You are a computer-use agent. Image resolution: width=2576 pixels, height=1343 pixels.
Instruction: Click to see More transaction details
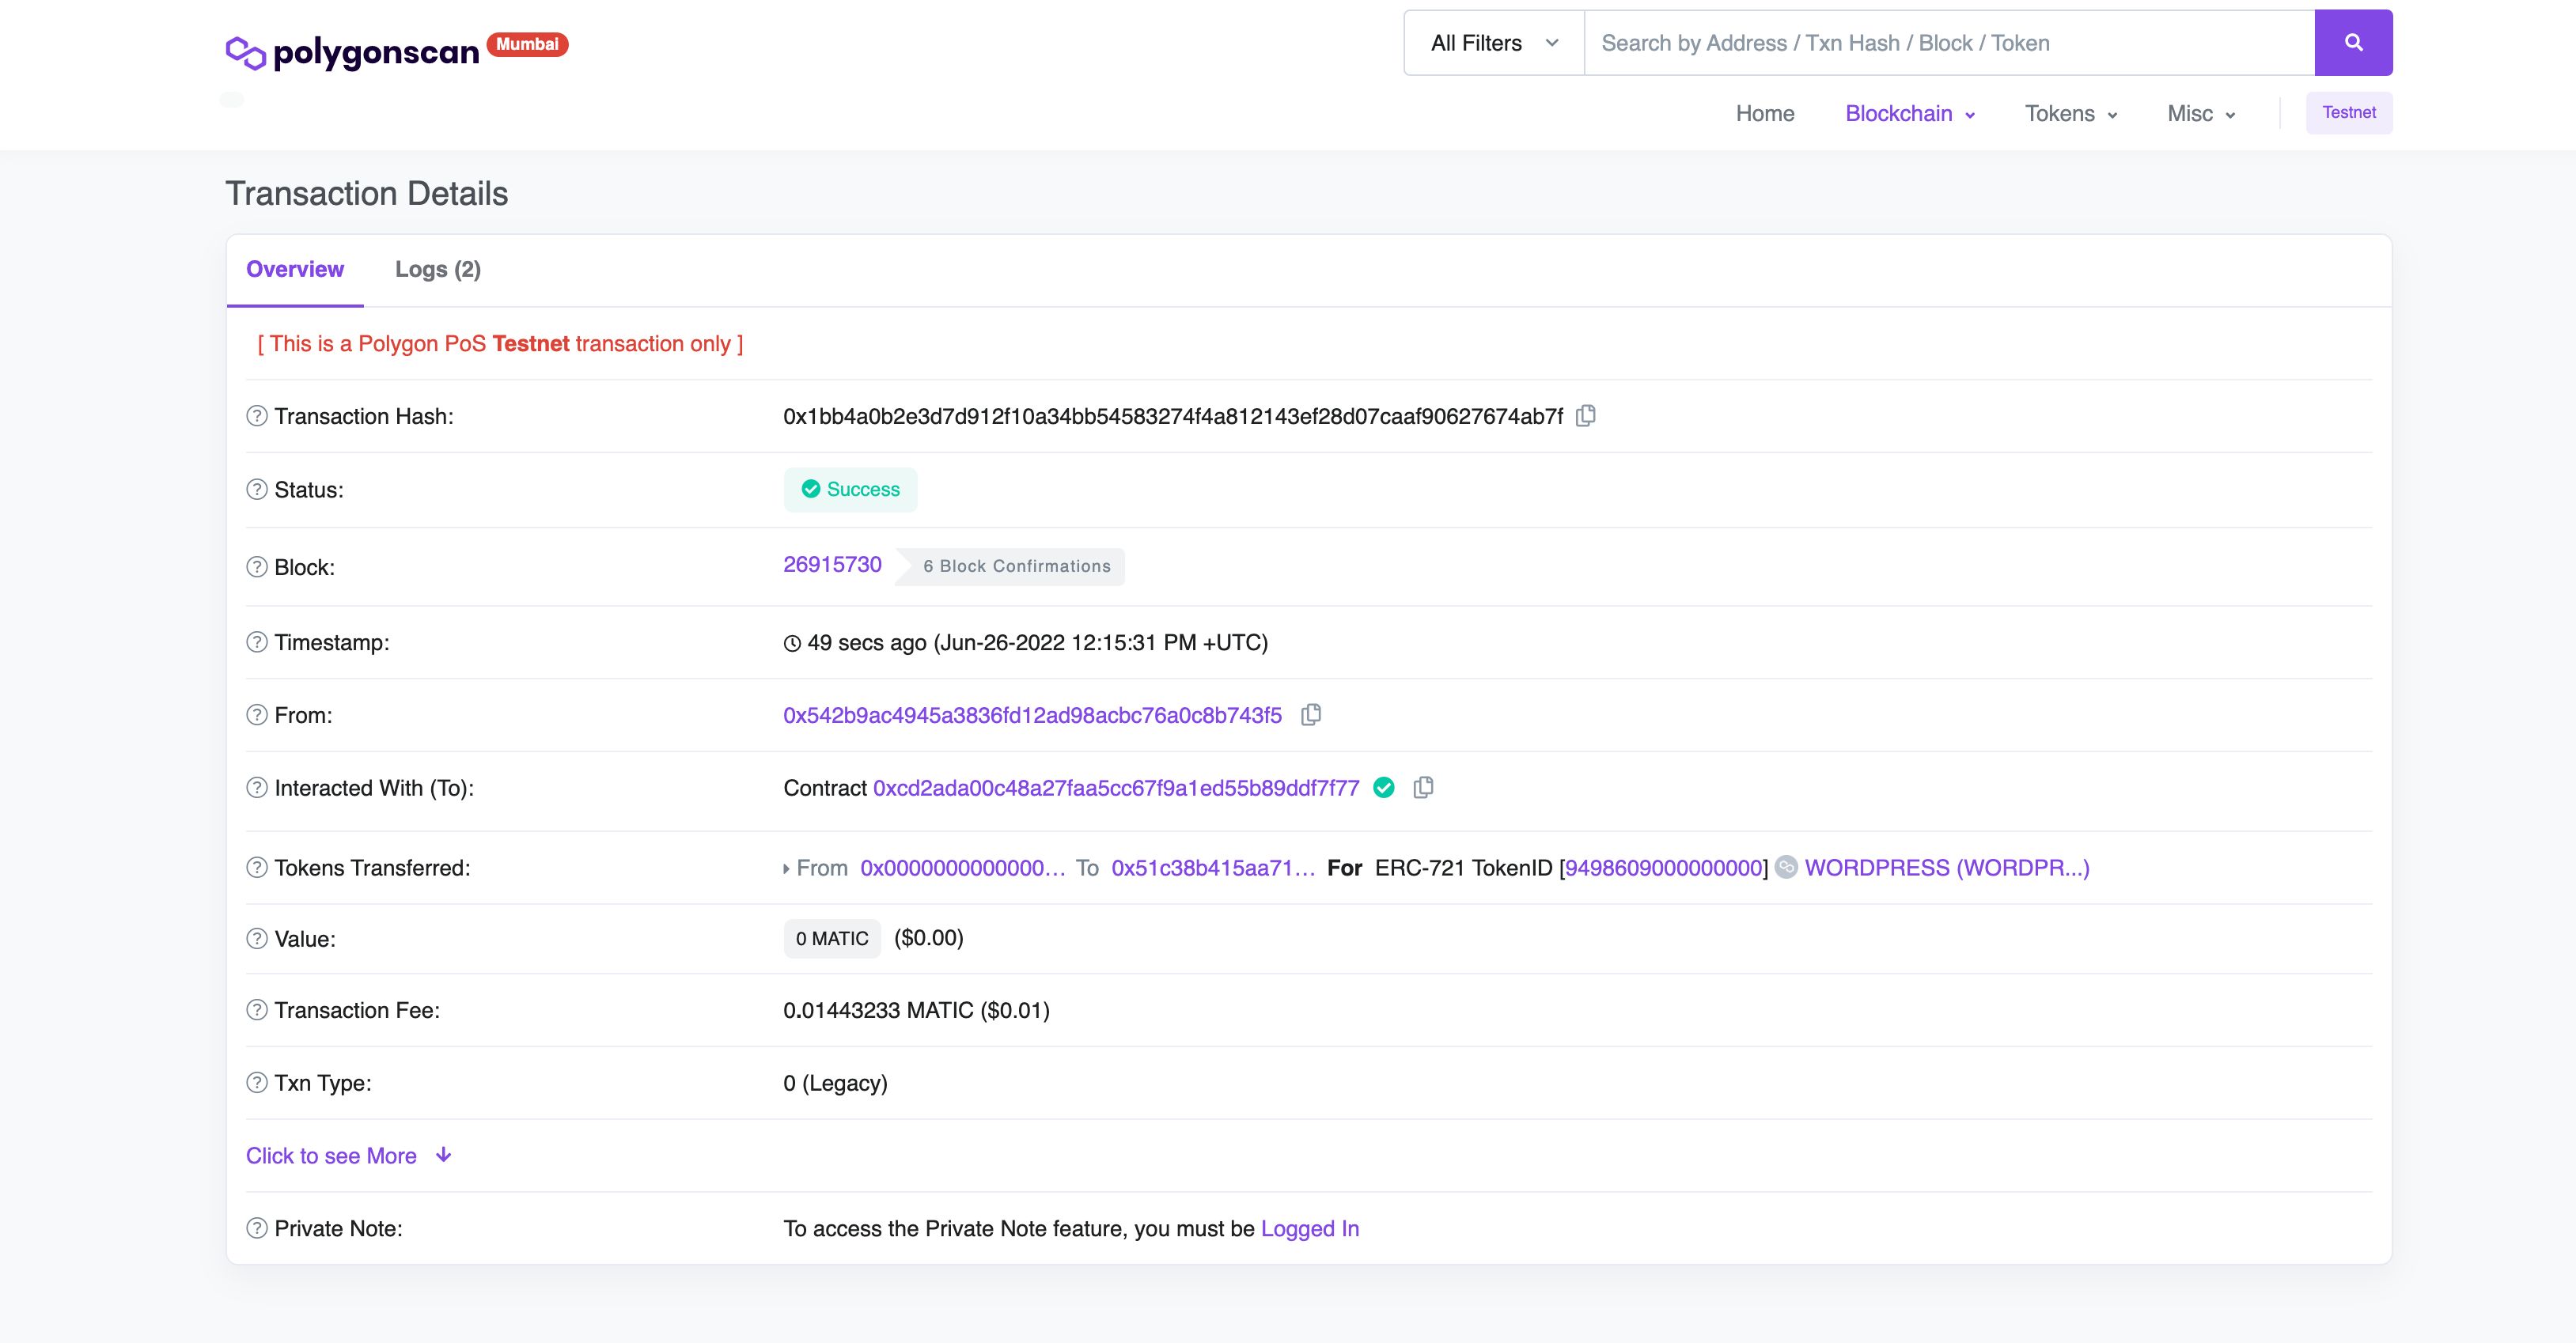tap(347, 1156)
